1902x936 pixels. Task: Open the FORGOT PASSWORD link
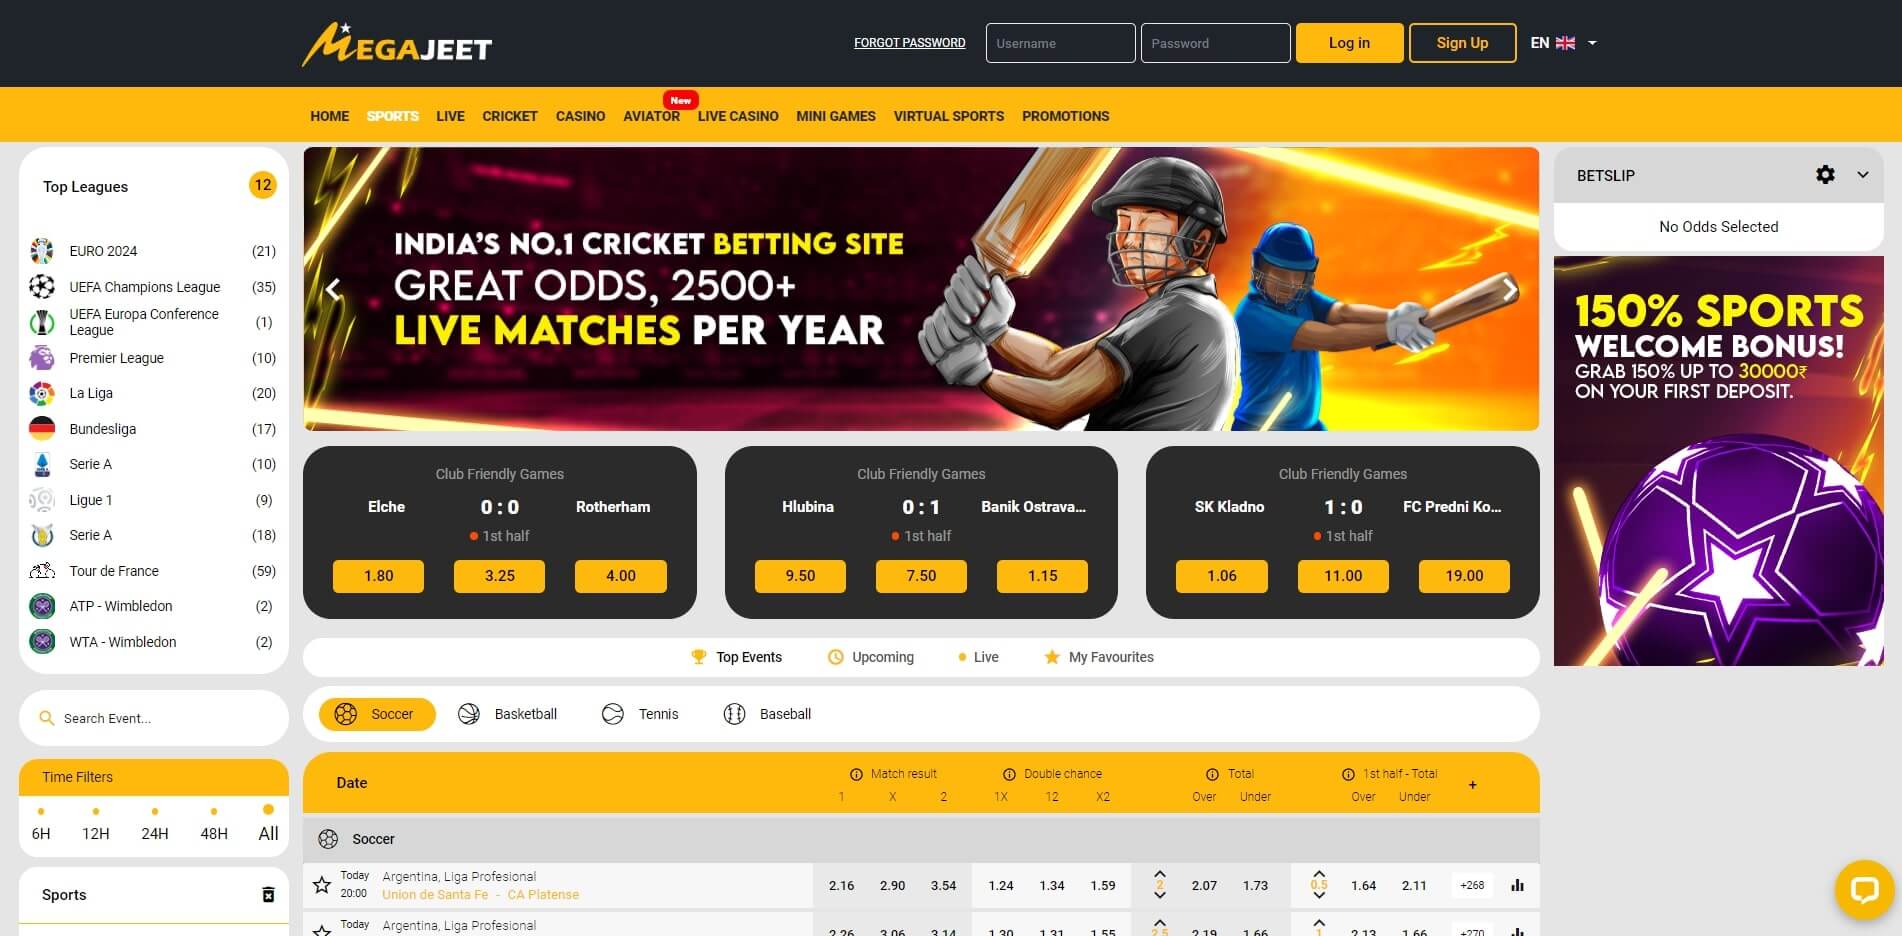coord(909,43)
